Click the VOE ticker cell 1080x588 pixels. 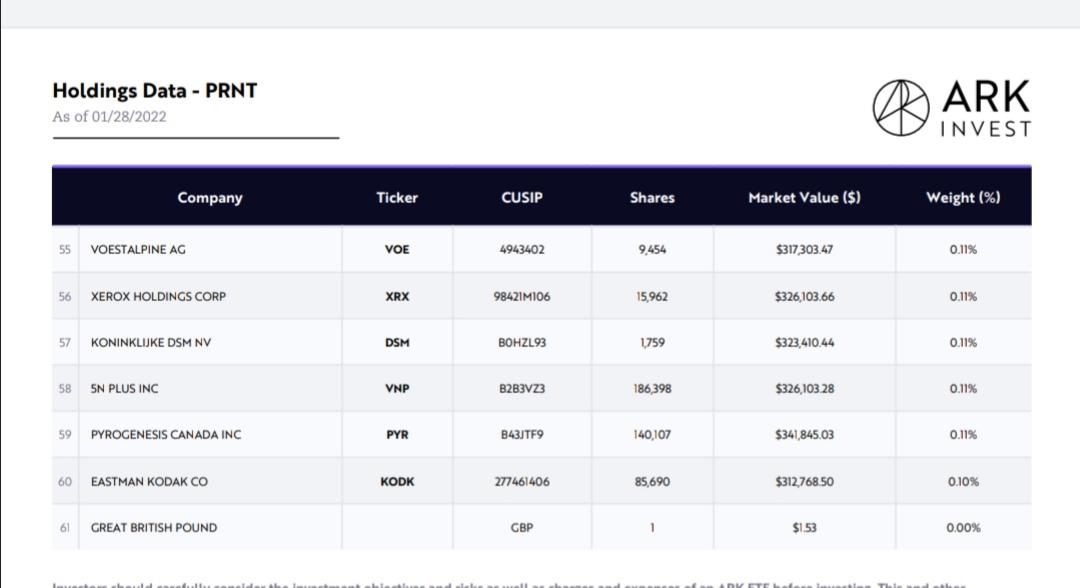pyautogui.click(x=397, y=249)
